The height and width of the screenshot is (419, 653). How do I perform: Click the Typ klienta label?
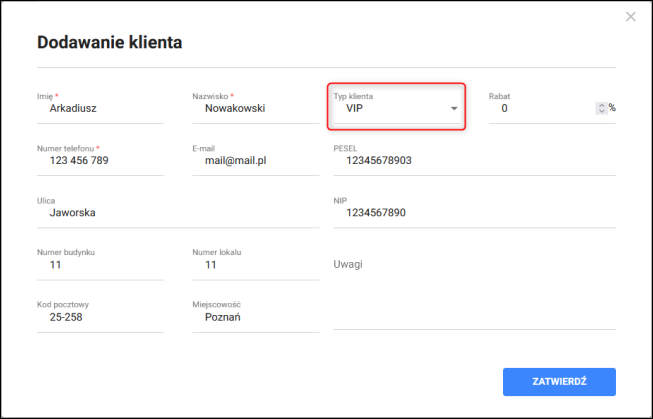click(353, 96)
